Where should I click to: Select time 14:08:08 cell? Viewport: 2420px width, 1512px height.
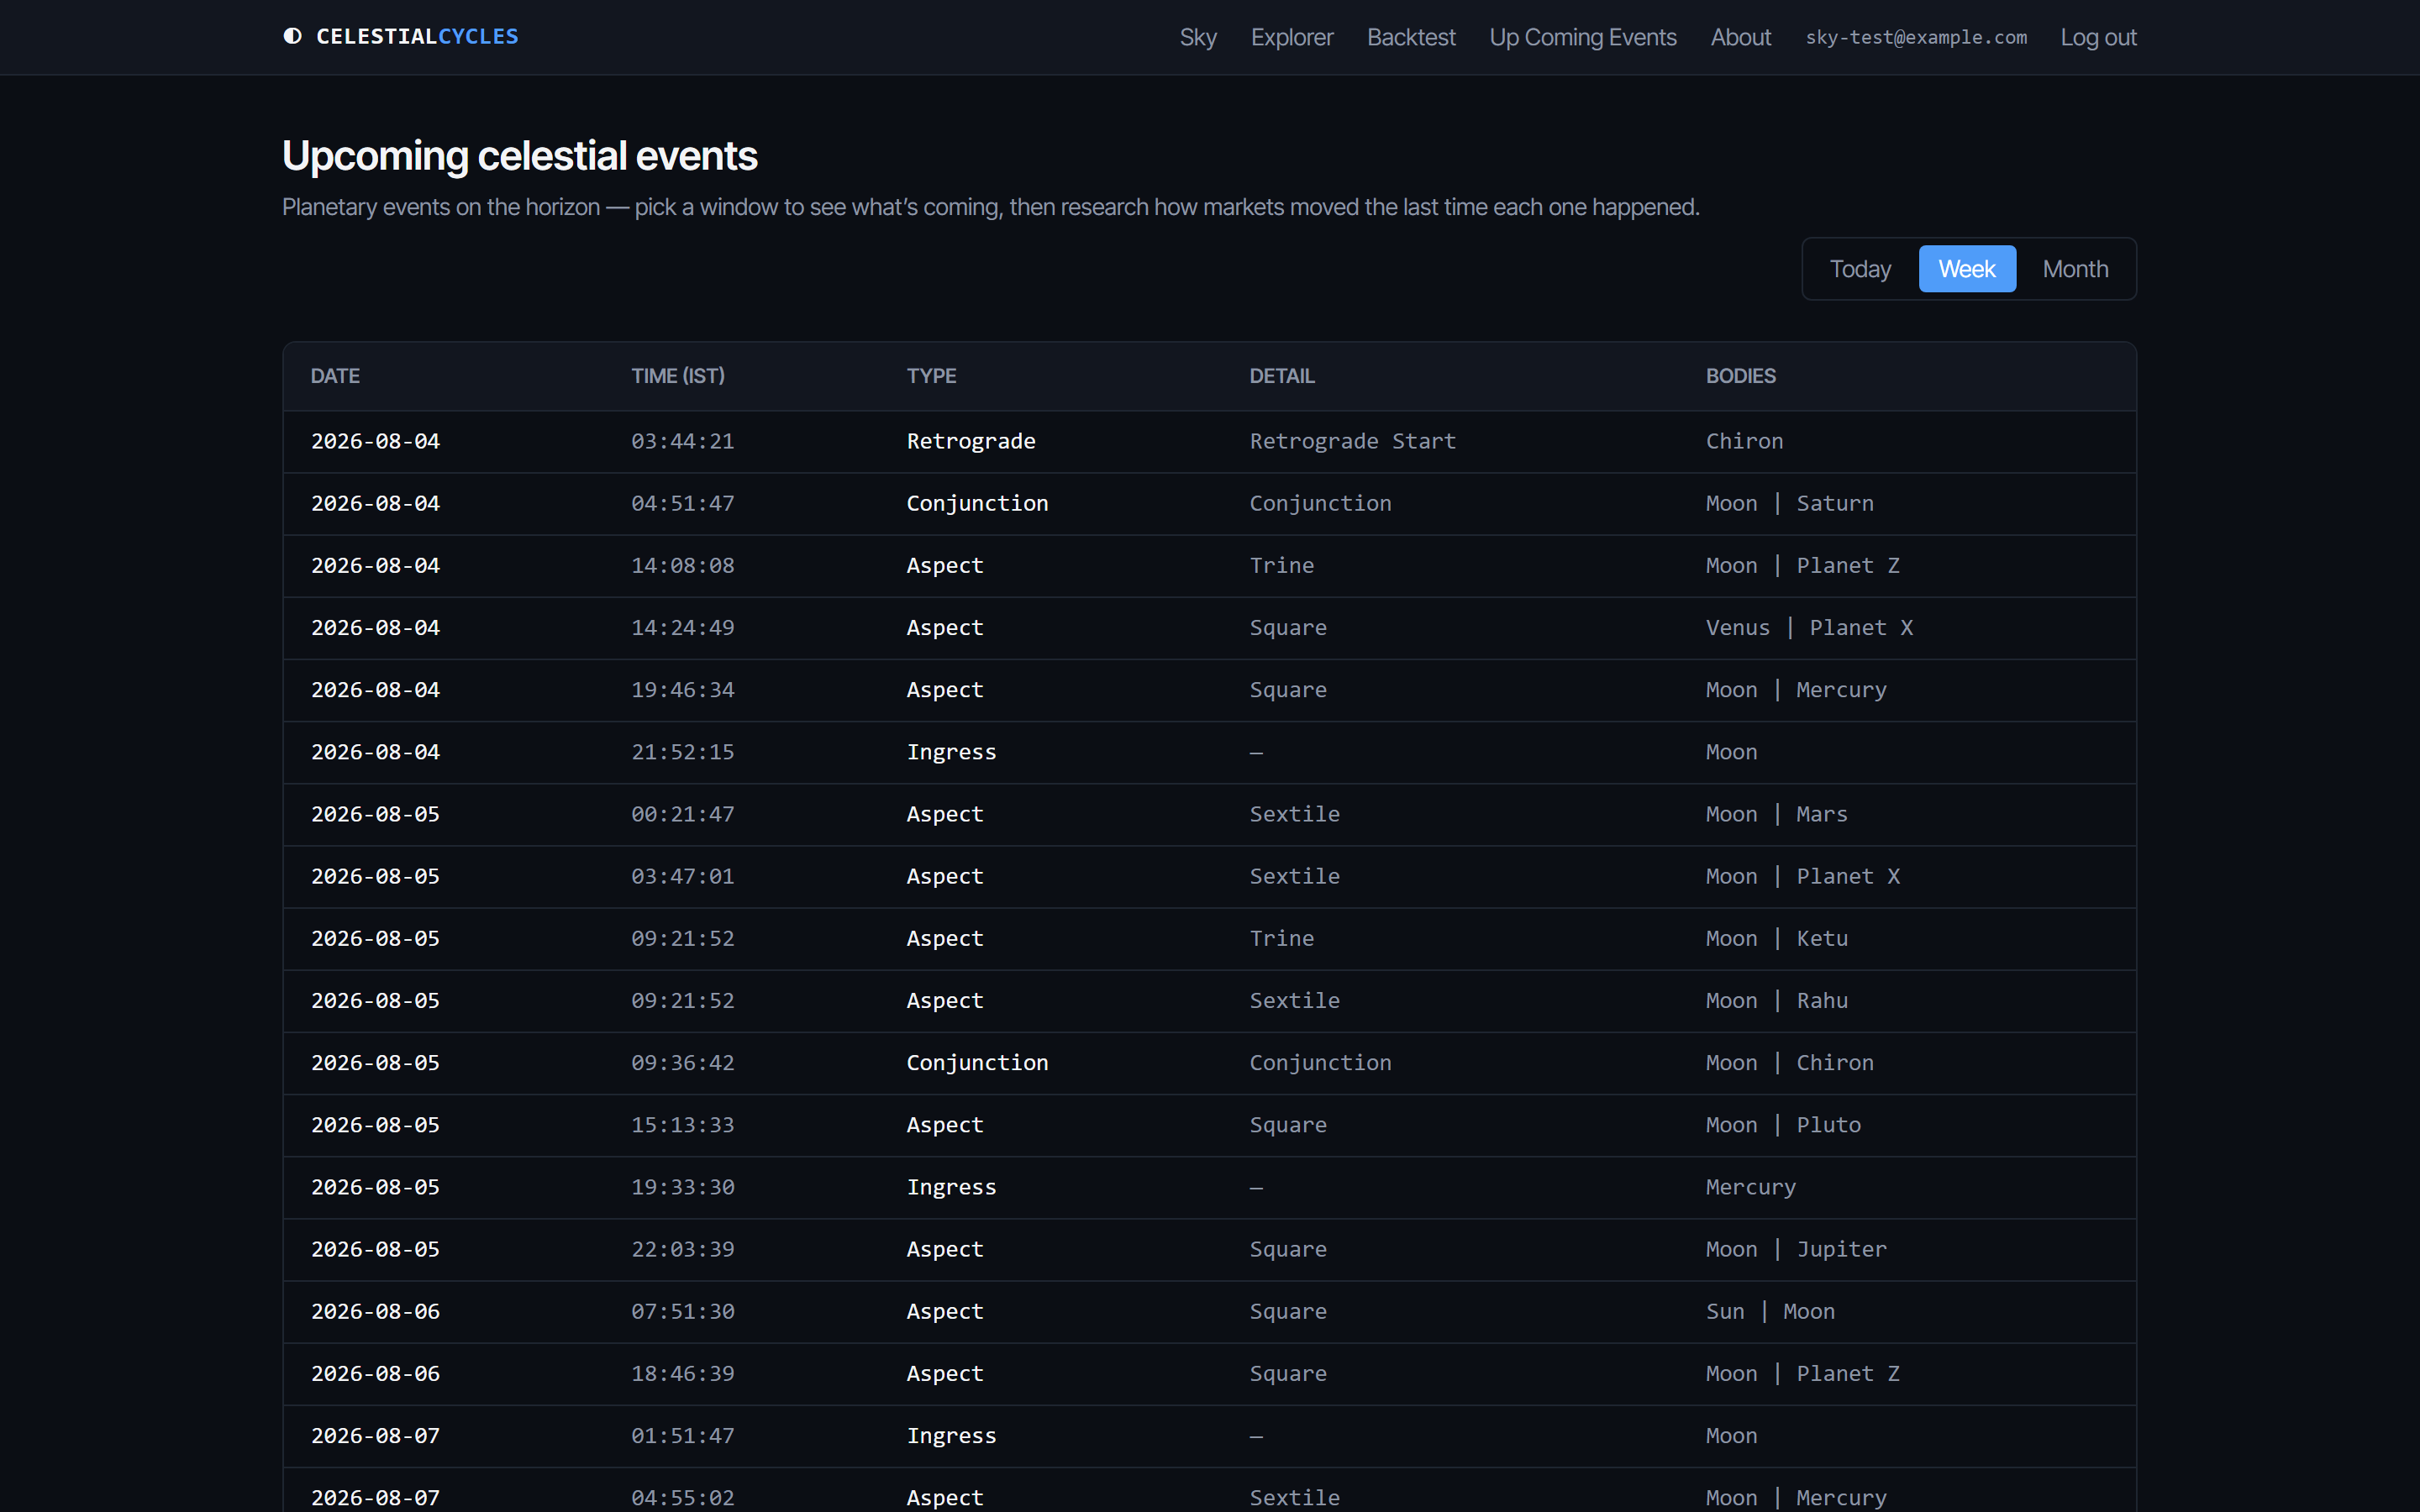tap(682, 566)
